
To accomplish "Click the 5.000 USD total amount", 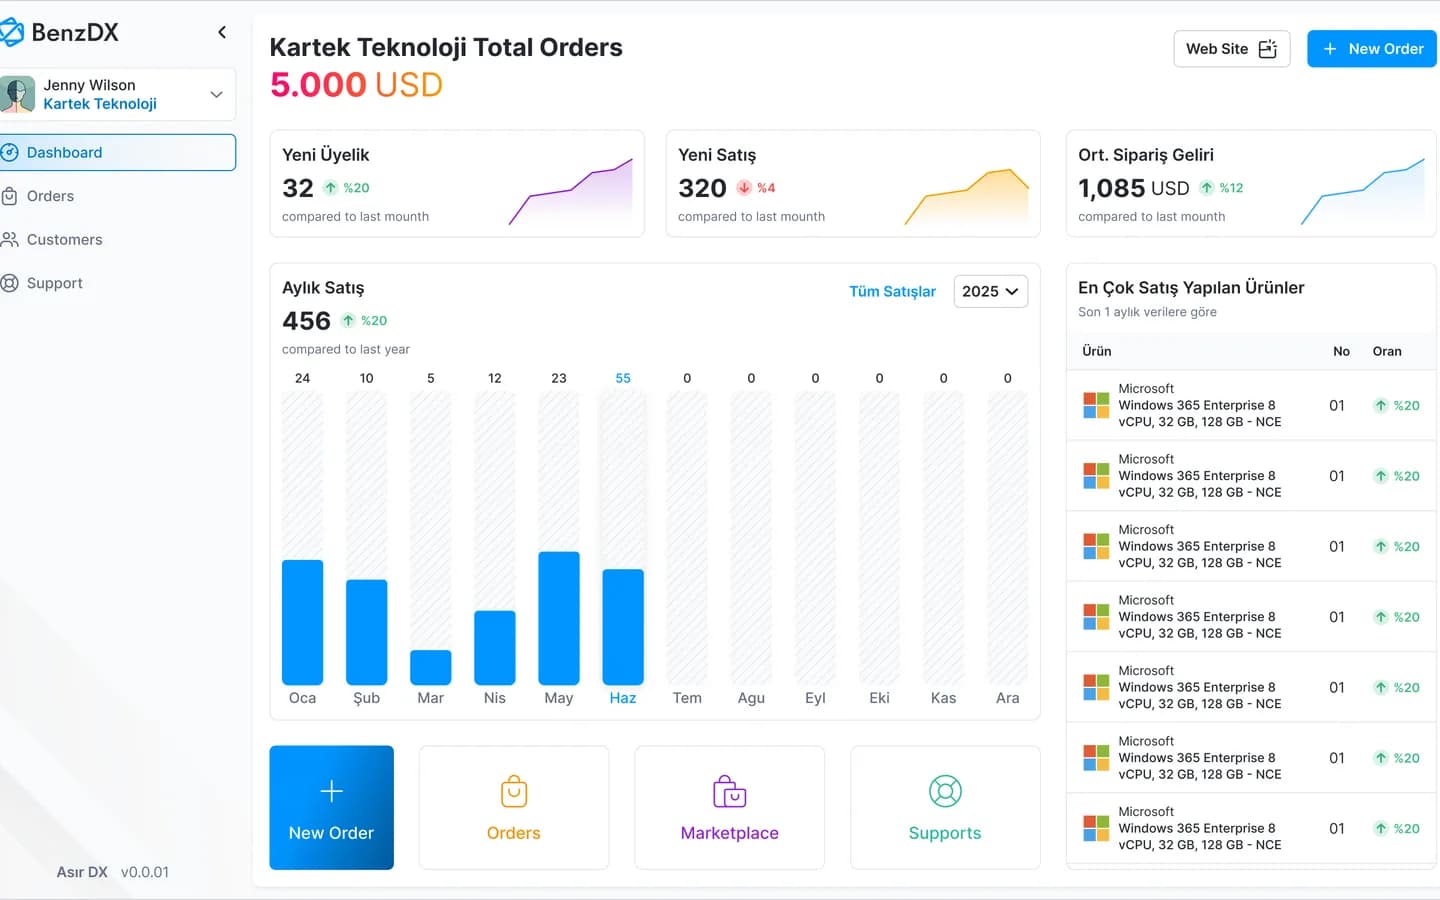I will [x=356, y=85].
